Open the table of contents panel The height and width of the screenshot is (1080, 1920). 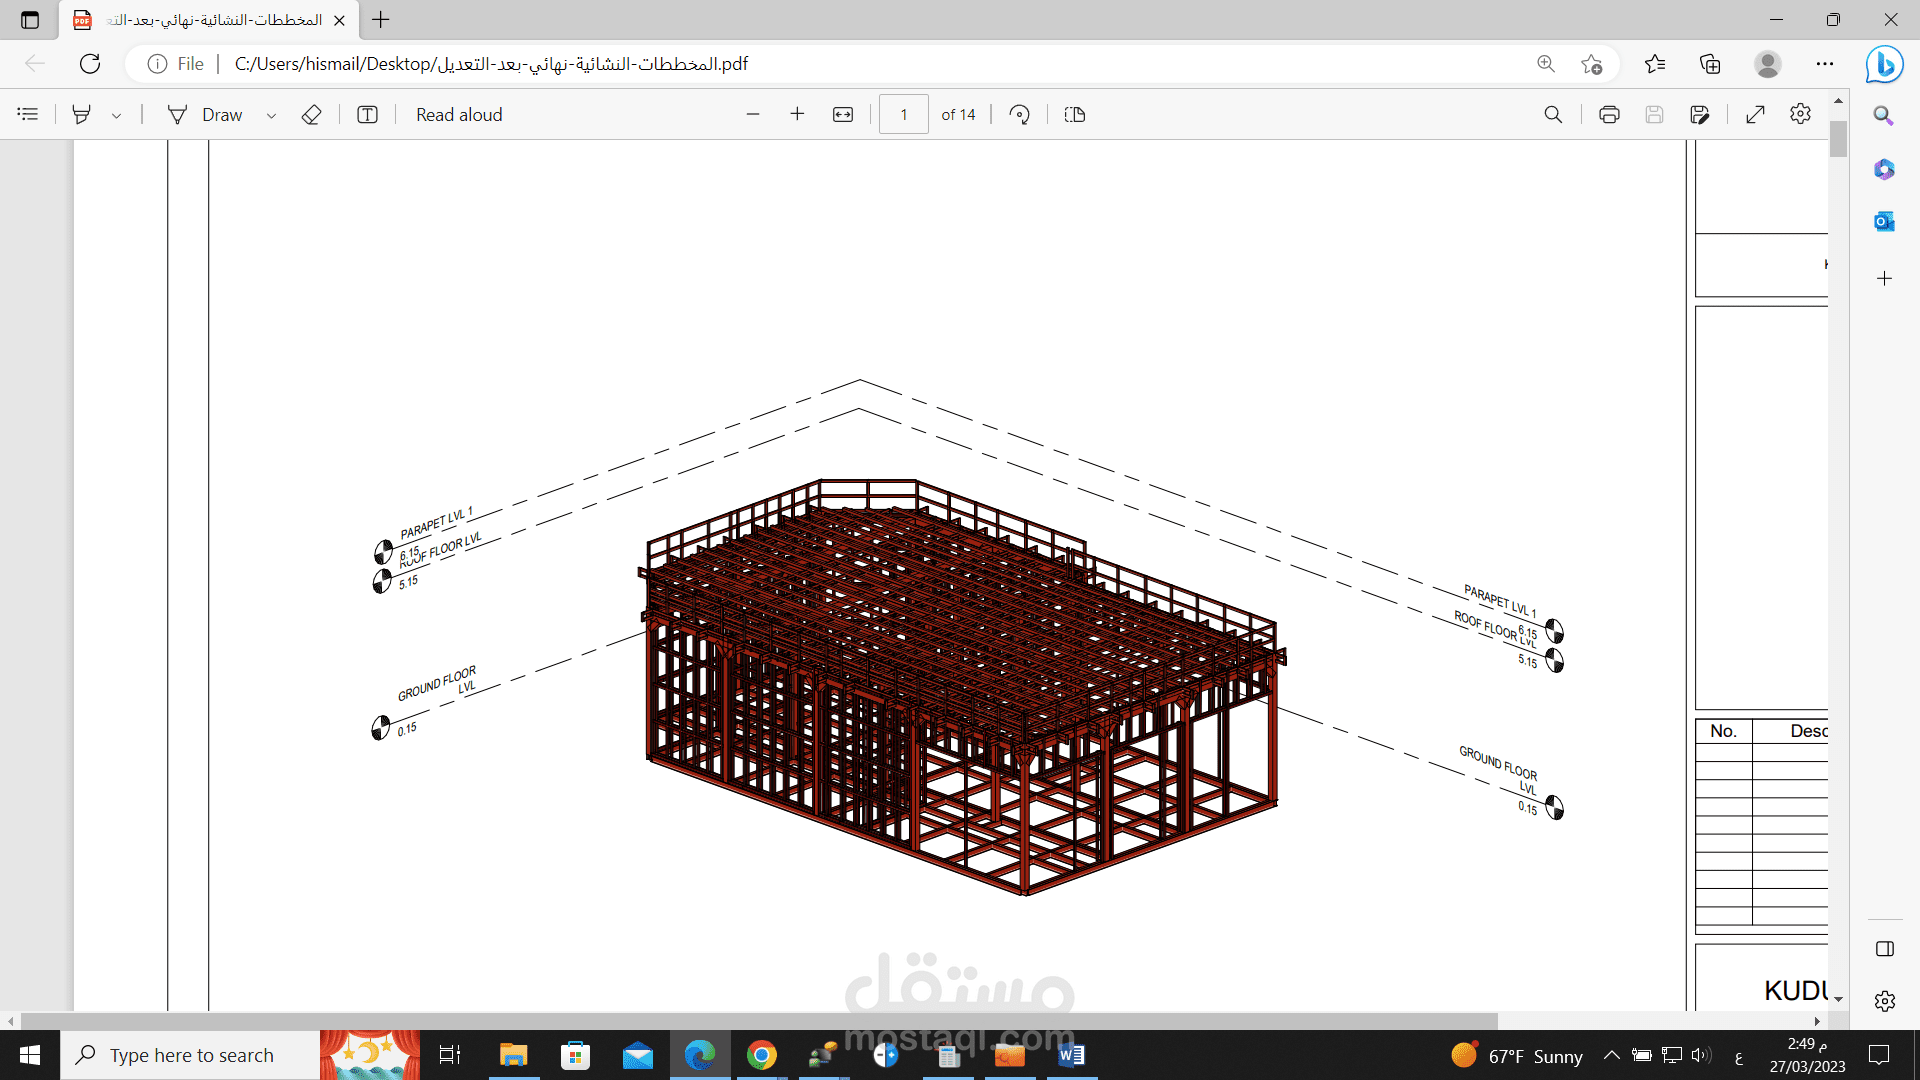tap(28, 115)
